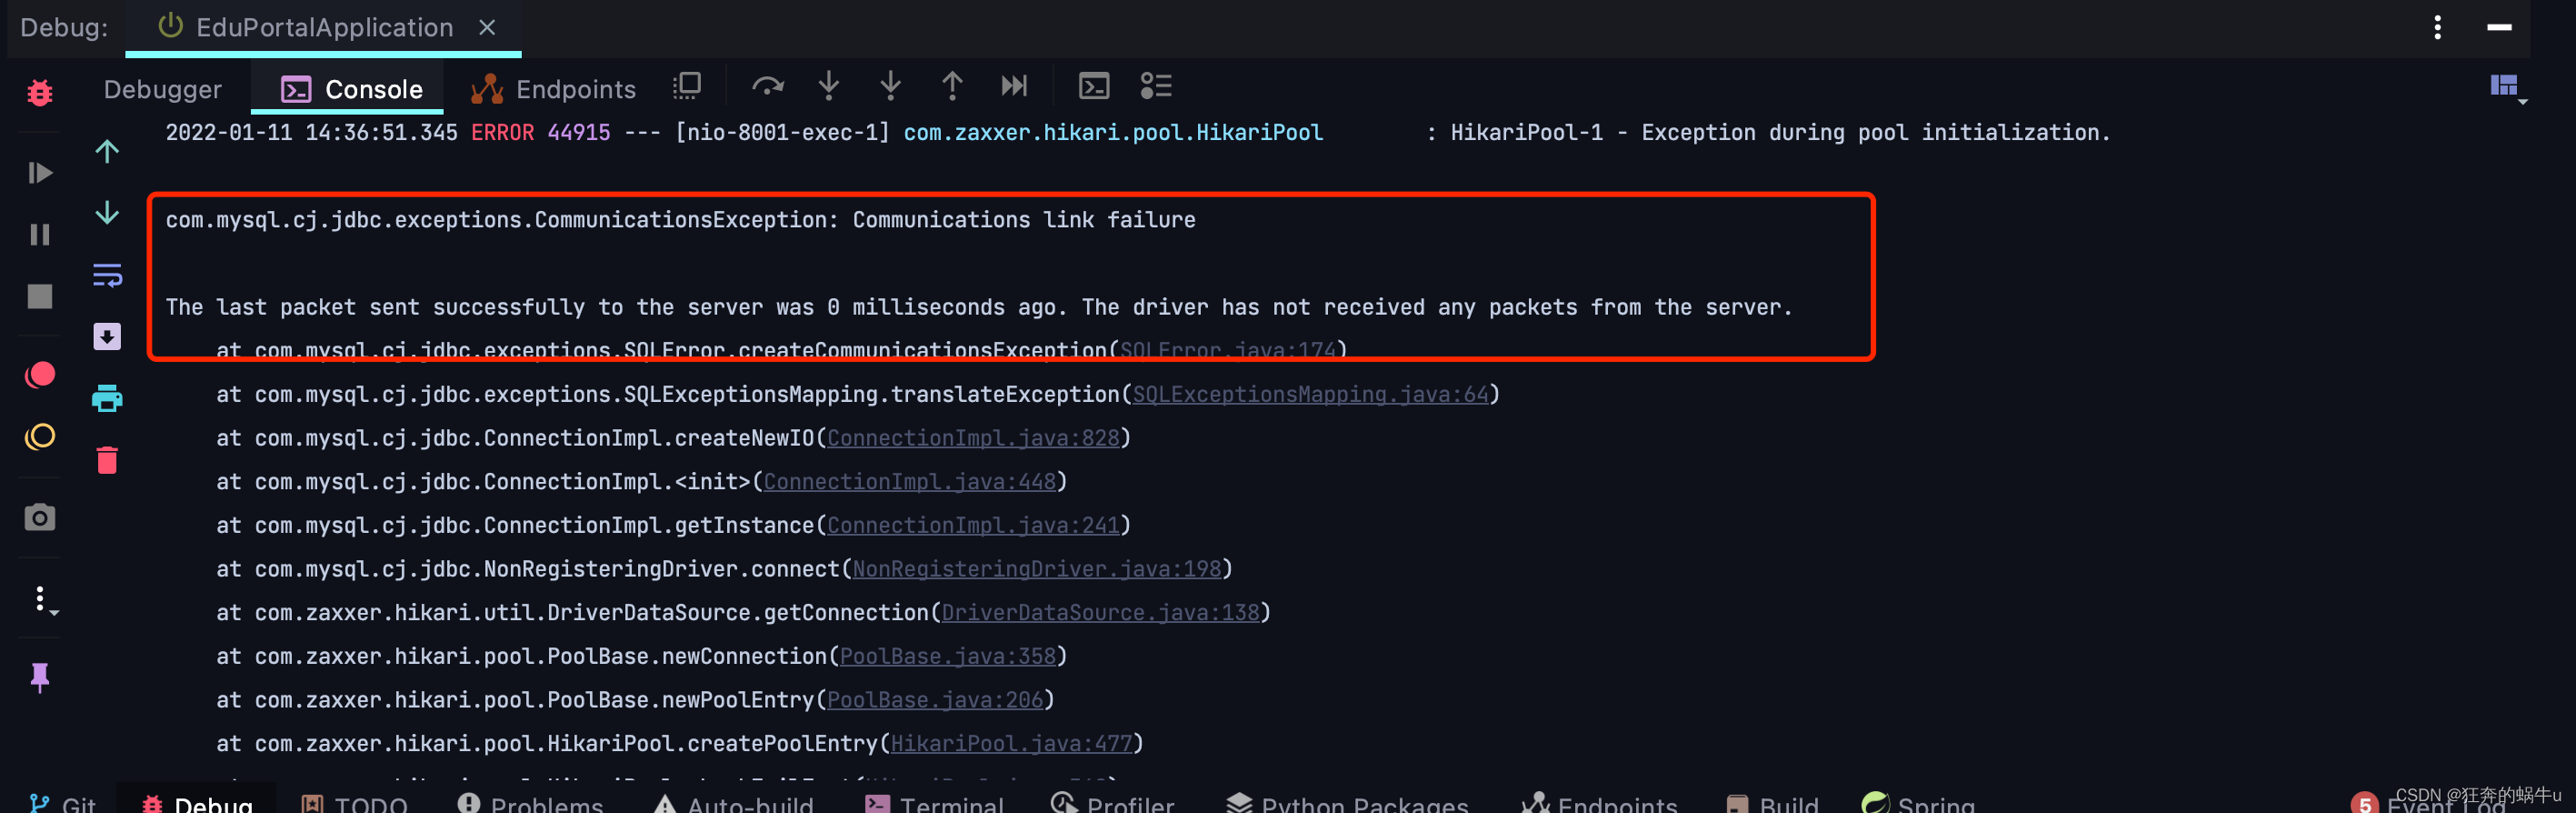Click the Resume Program play icon
The height and width of the screenshot is (813, 2576).
click(x=40, y=173)
